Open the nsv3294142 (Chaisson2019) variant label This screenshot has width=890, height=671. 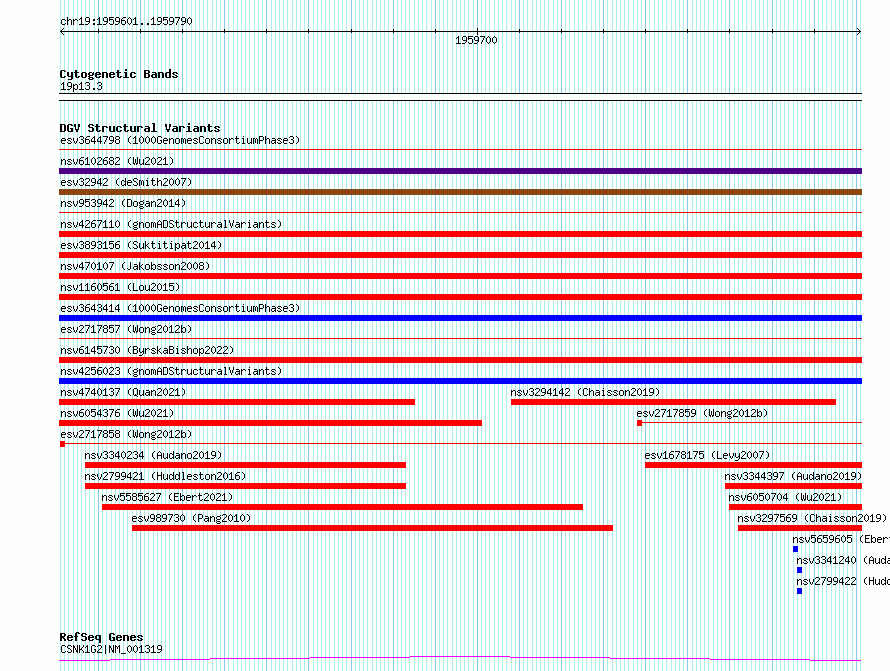[x=585, y=392]
